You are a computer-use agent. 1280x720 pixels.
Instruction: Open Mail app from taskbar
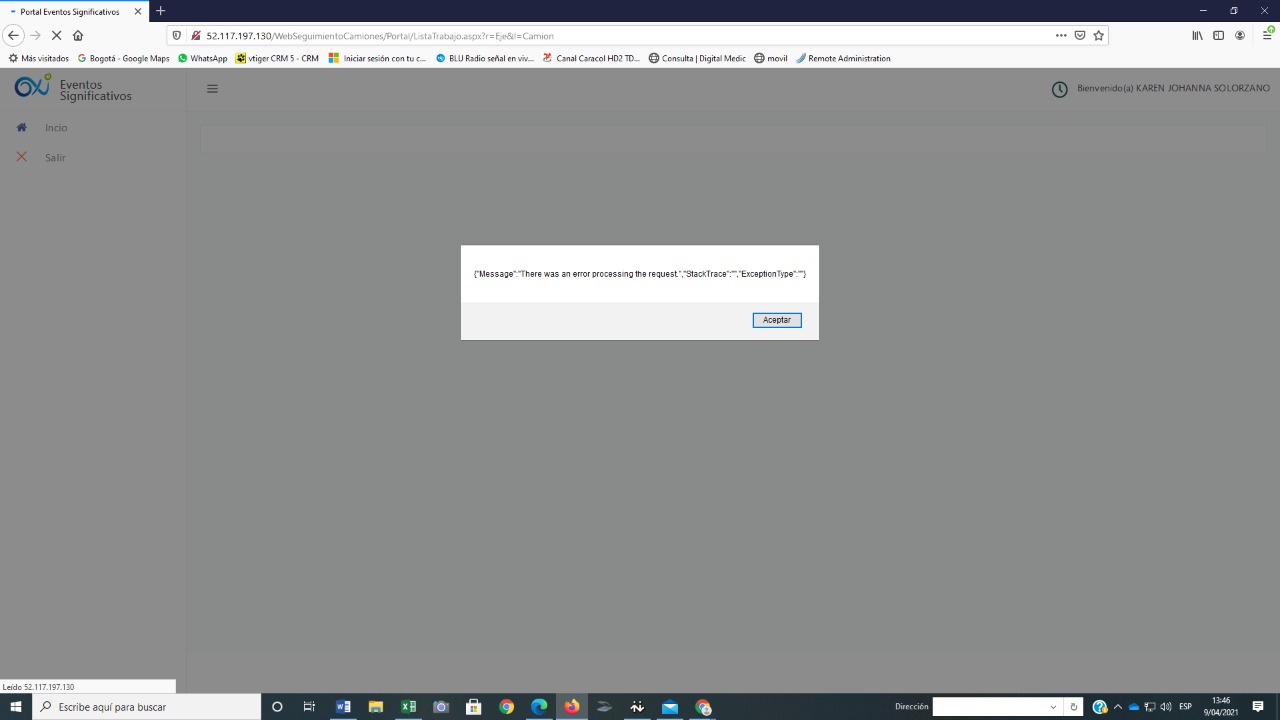click(x=670, y=707)
